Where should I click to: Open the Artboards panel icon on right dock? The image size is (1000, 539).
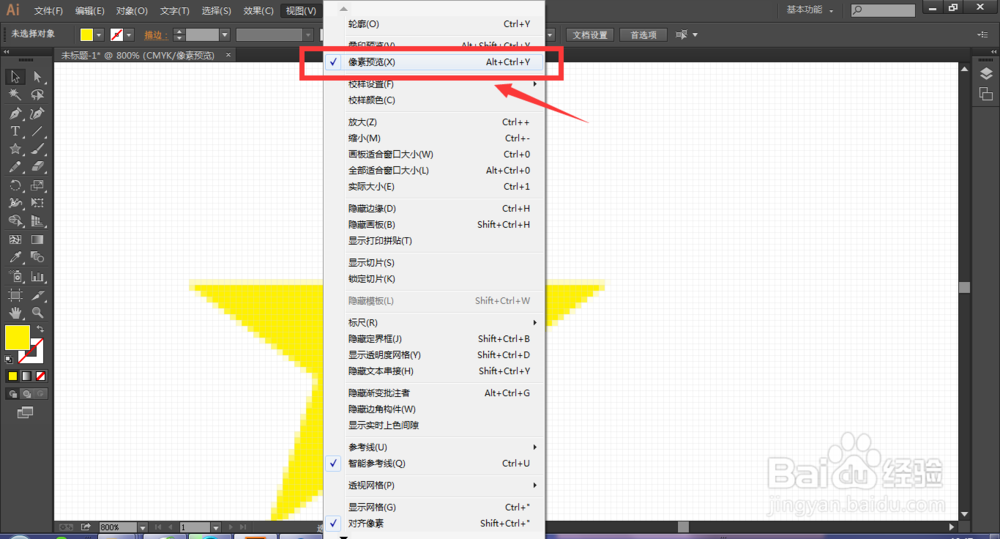pyautogui.click(x=986, y=94)
